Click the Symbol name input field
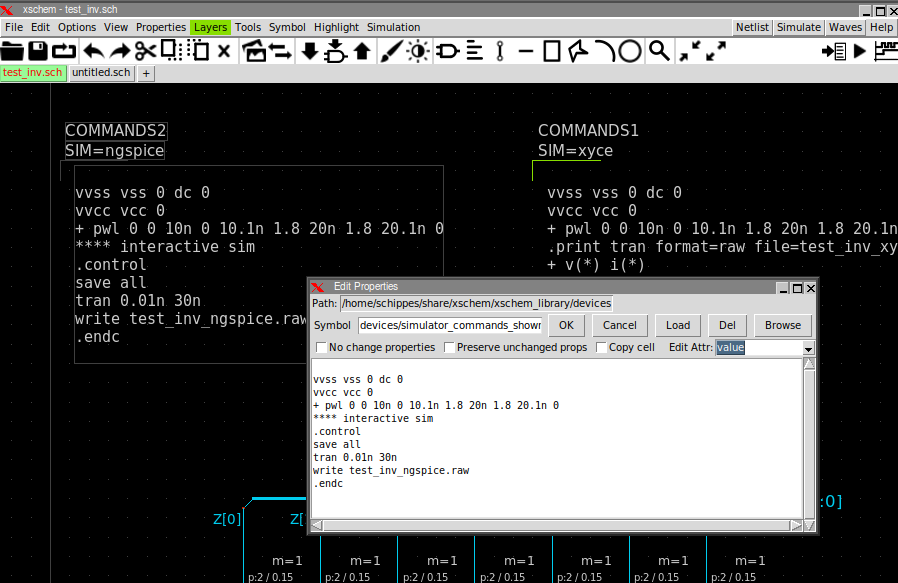 click(x=450, y=325)
